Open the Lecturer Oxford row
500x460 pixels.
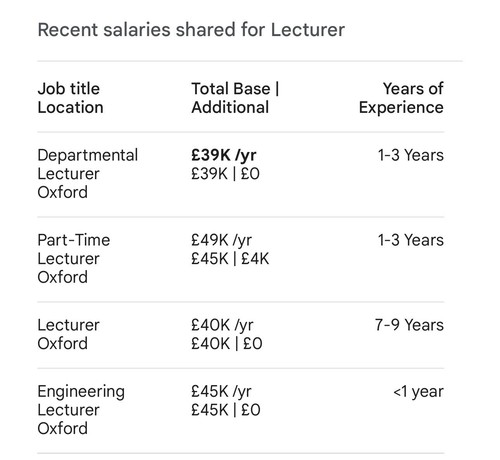pos(68,334)
